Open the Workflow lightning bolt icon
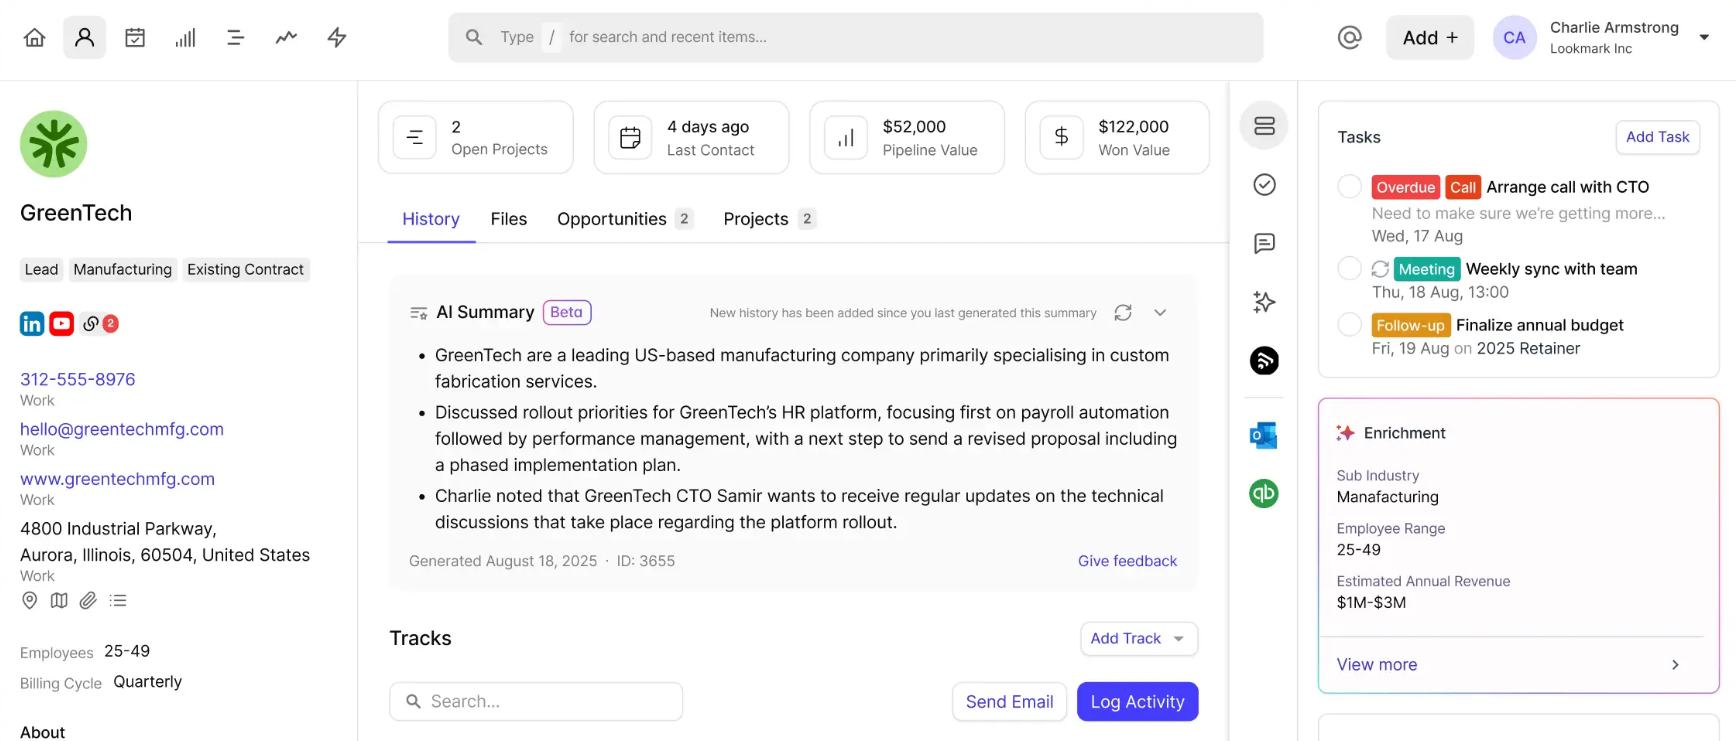Image resolution: width=1736 pixels, height=741 pixels. point(337,37)
